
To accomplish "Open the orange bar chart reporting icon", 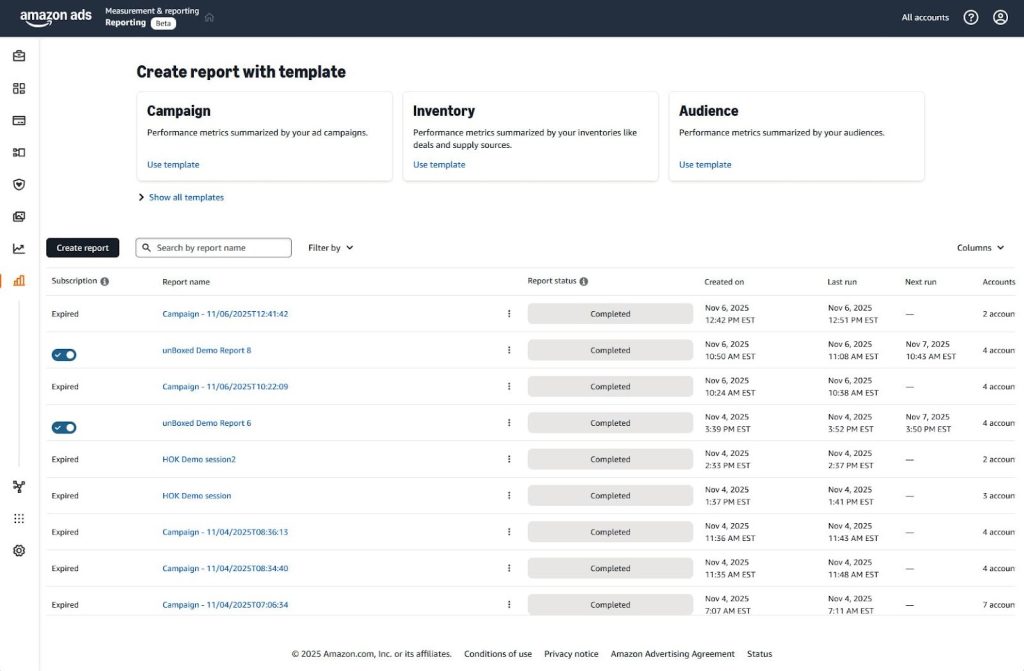I will tap(19, 280).
